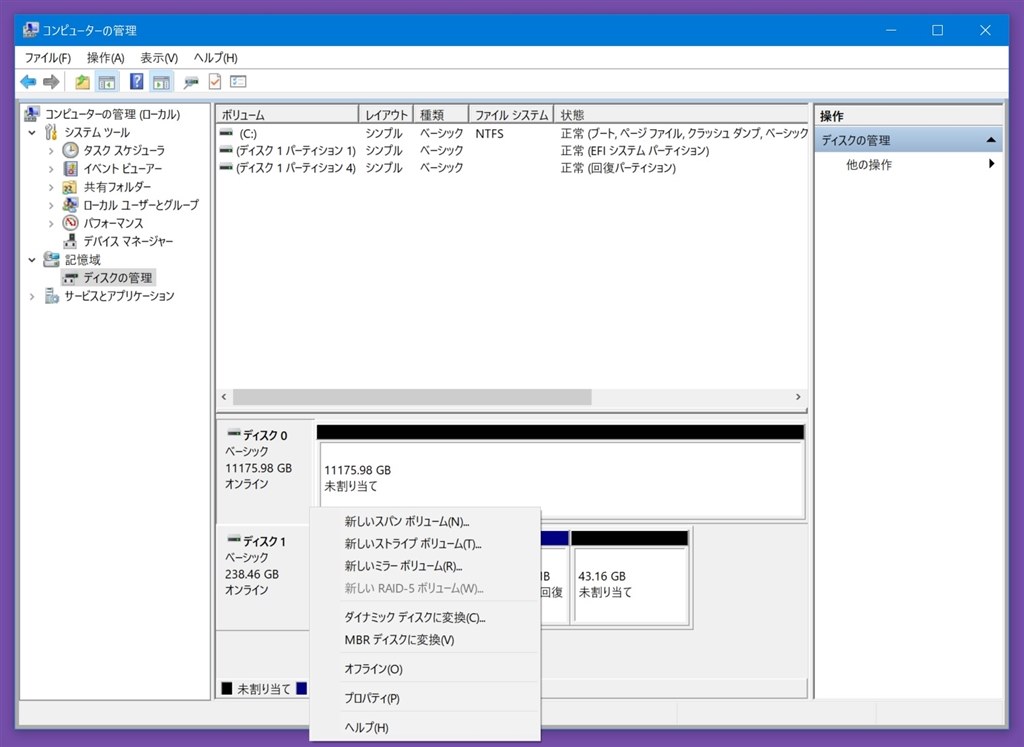The image size is (1024, 747).
Task: Open the 操作(A) menu
Action: [x=105, y=57]
